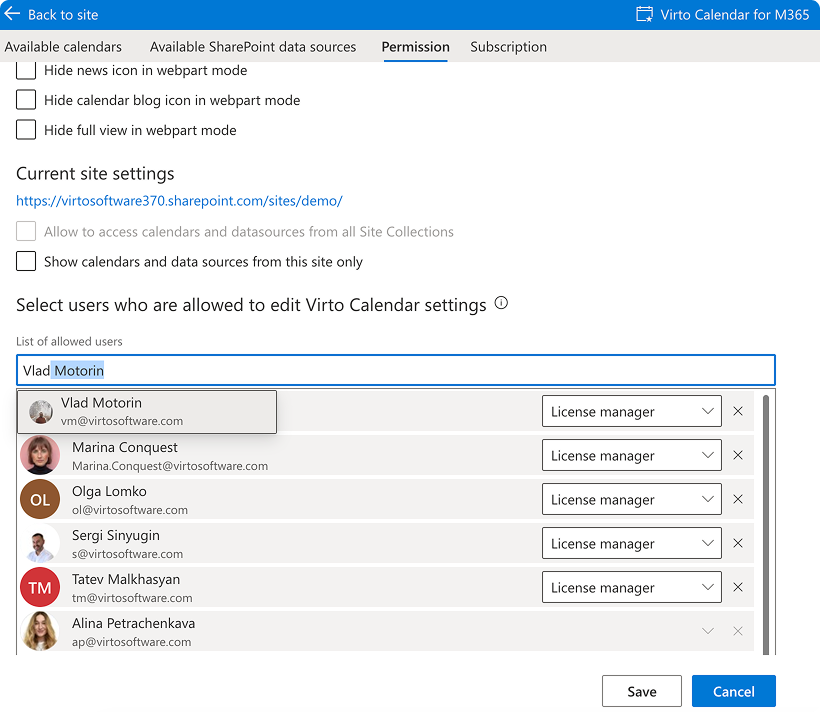Switch to the Subscription tab

click(508, 47)
